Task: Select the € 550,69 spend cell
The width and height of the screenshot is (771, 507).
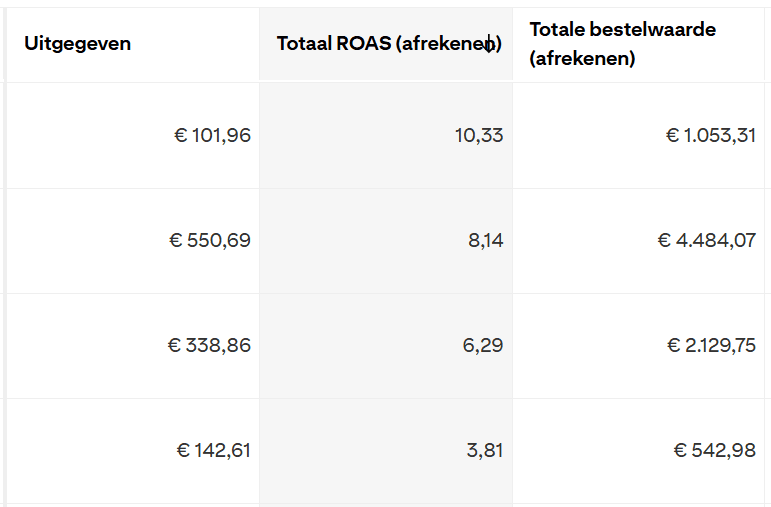Action: tap(210, 240)
